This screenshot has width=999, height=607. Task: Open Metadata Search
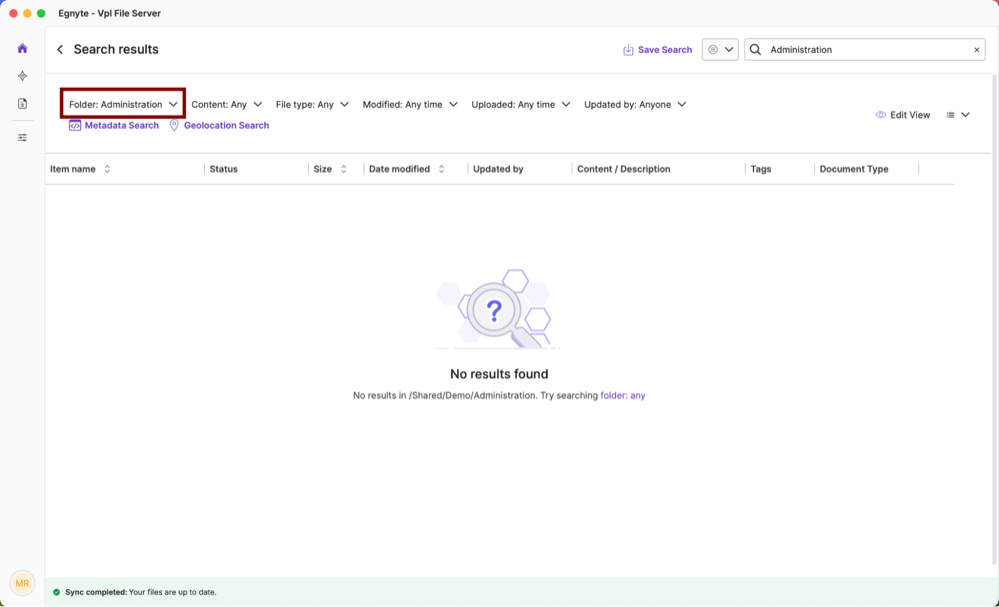pos(114,126)
